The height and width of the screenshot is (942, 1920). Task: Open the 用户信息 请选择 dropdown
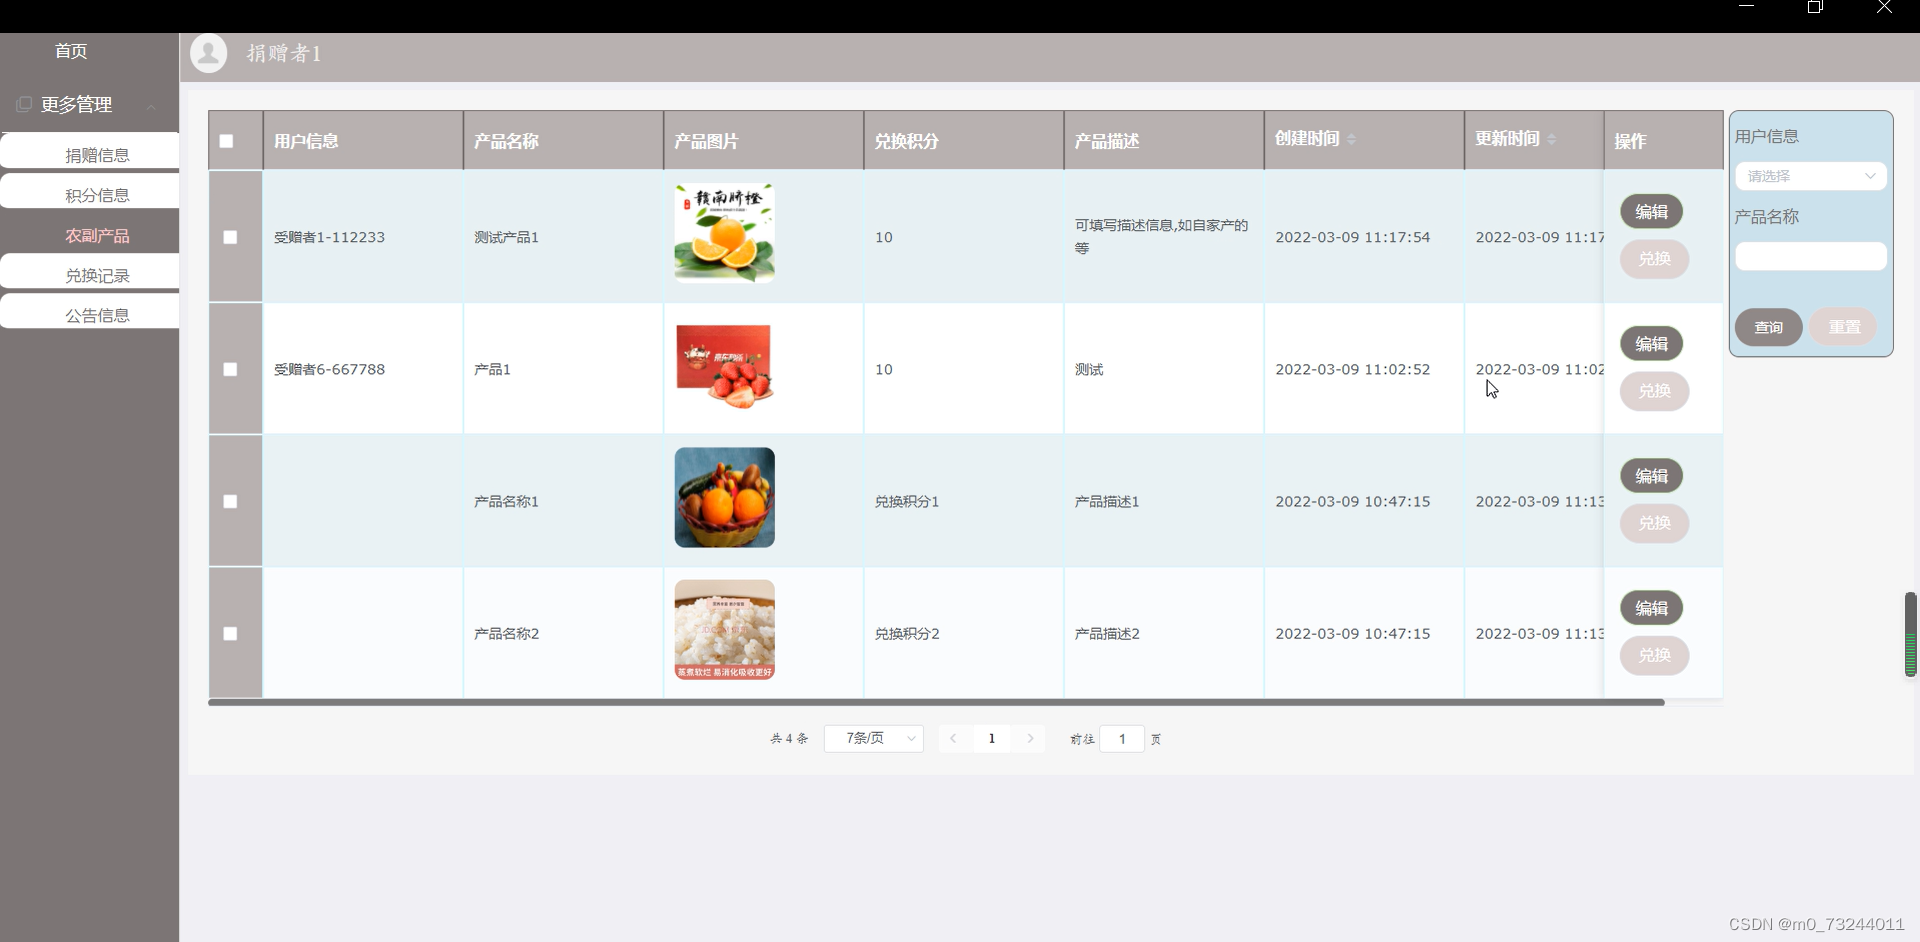tap(1811, 176)
